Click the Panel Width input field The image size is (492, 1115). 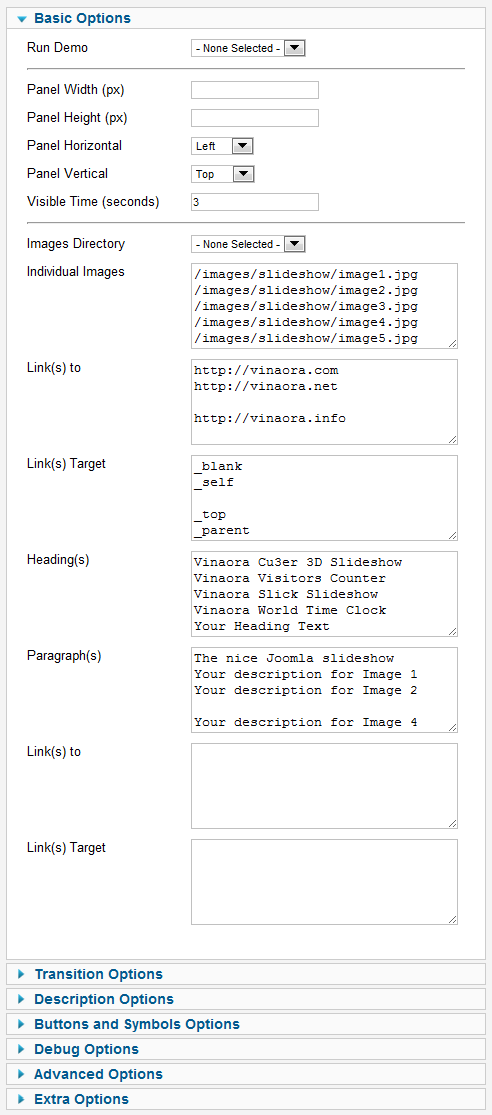point(255,90)
